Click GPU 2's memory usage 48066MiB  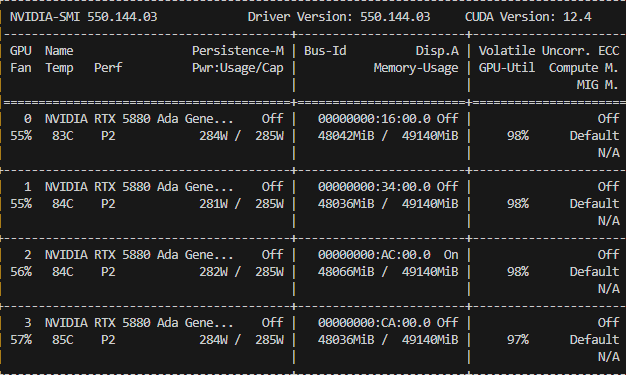[x=346, y=272]
